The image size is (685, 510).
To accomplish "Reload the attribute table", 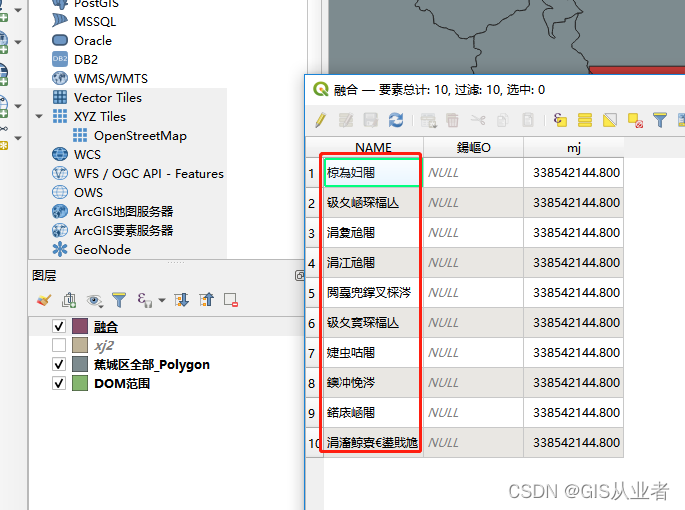I will click(x=396, y=120).
